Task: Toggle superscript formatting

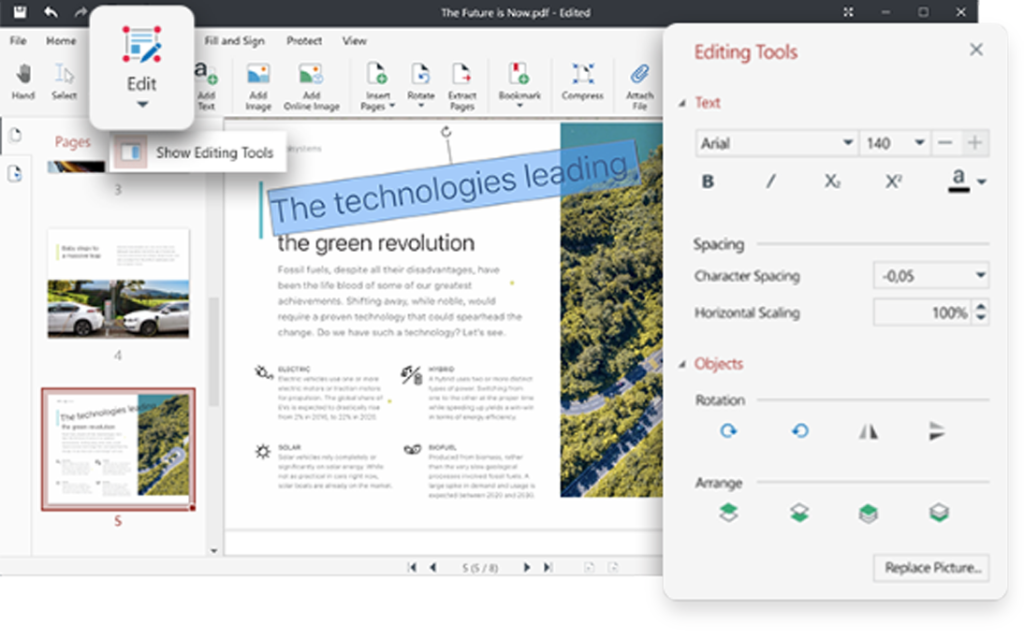Action: pos(894,181)
